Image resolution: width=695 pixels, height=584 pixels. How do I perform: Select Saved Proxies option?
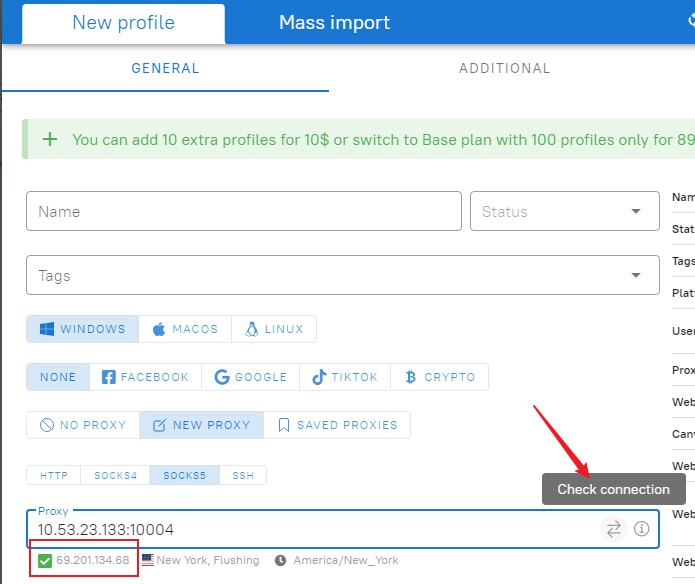pyautogui.click(x=337, y=425)
